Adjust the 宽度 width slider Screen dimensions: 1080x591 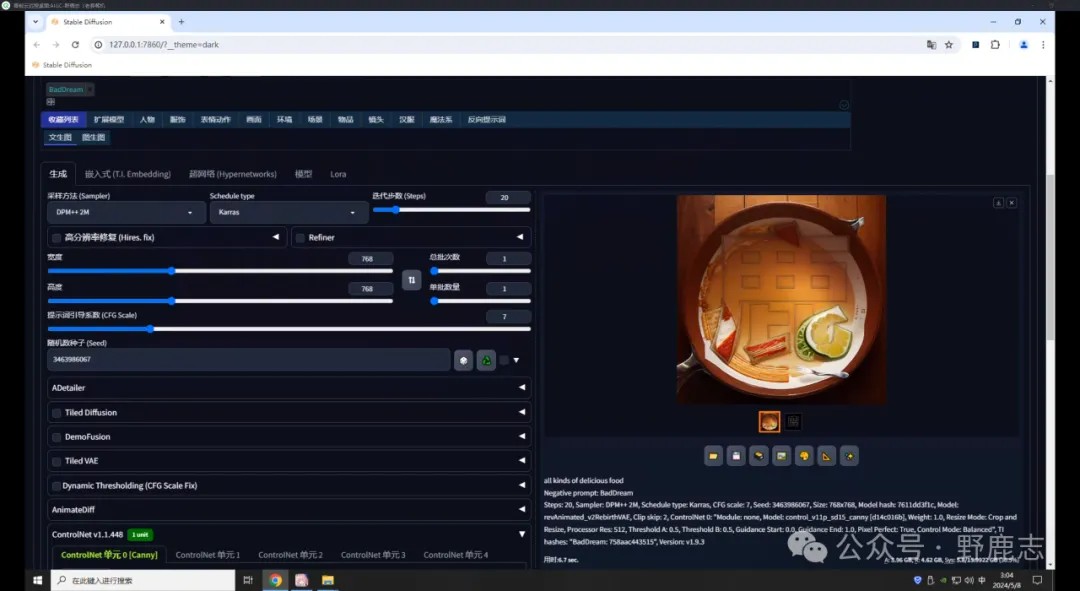[x=220, y=271]
